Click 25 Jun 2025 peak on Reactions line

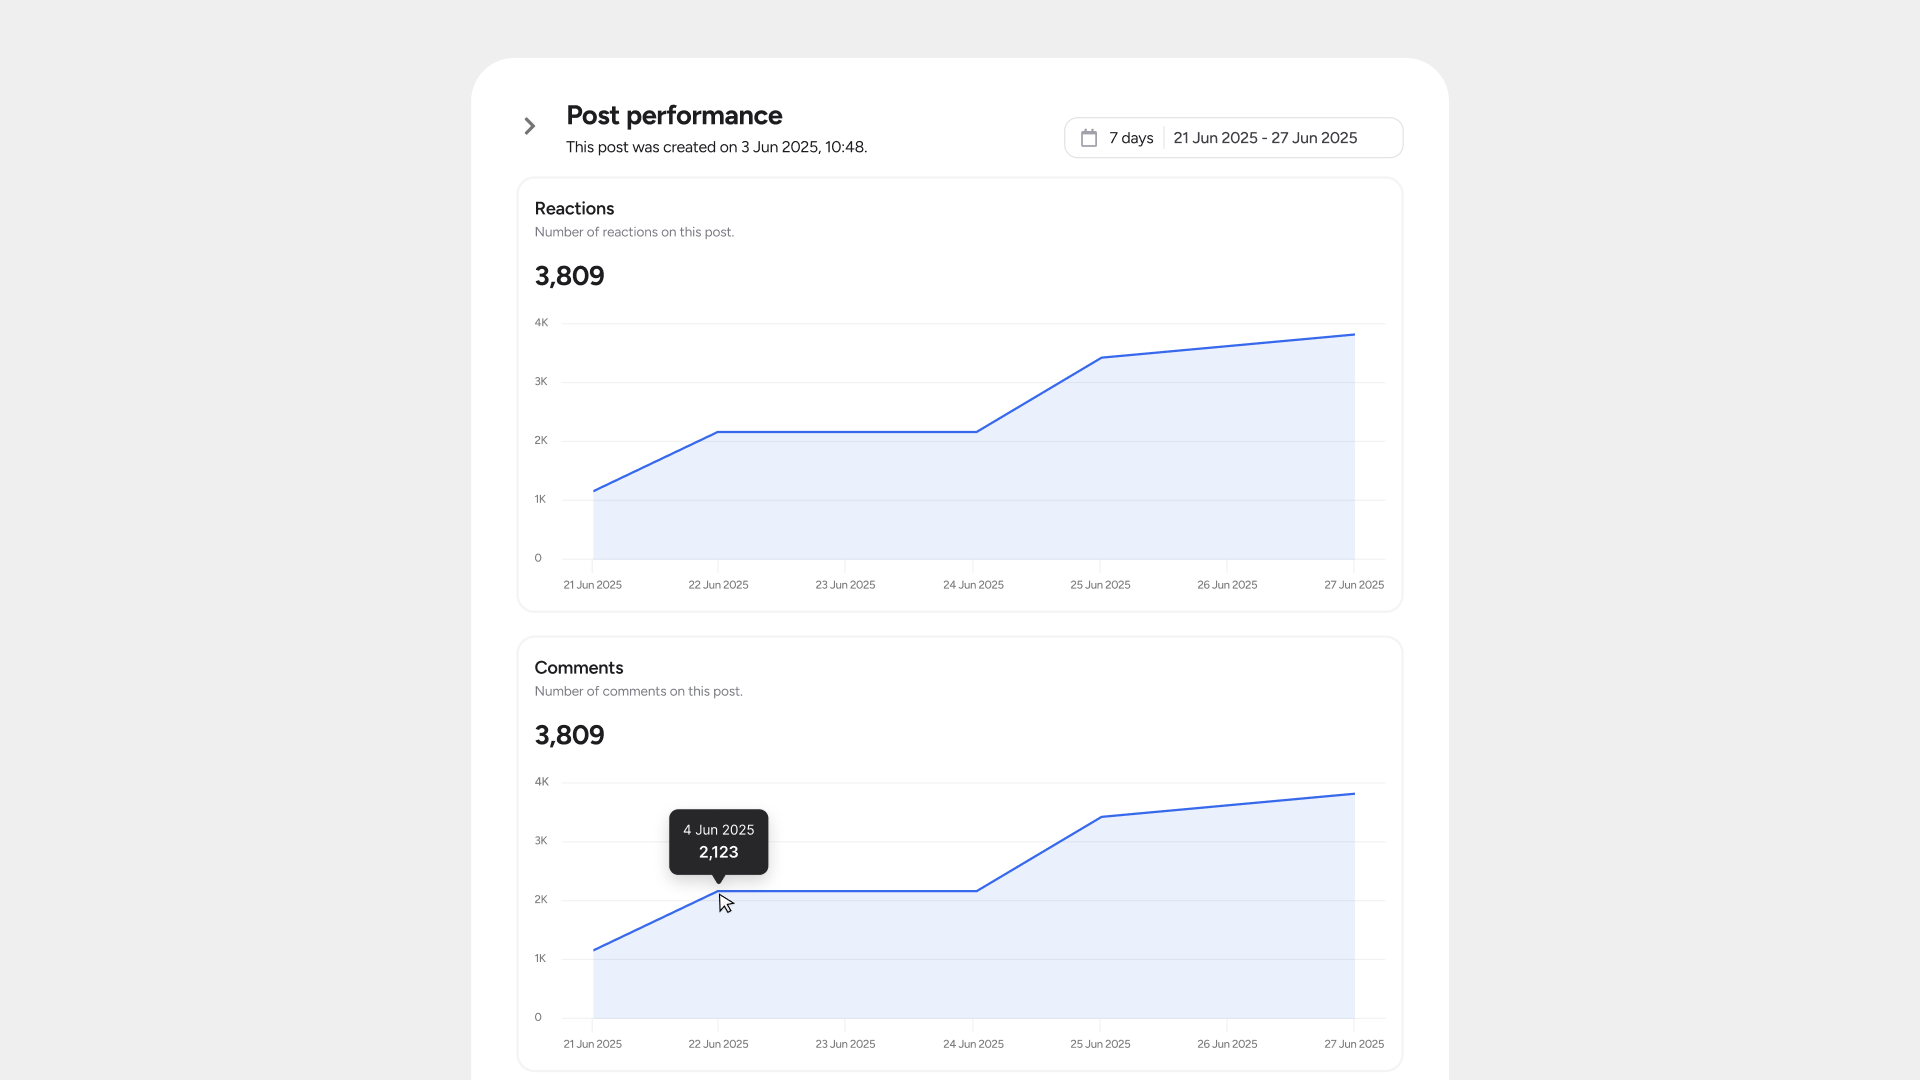coord(1101,357)
